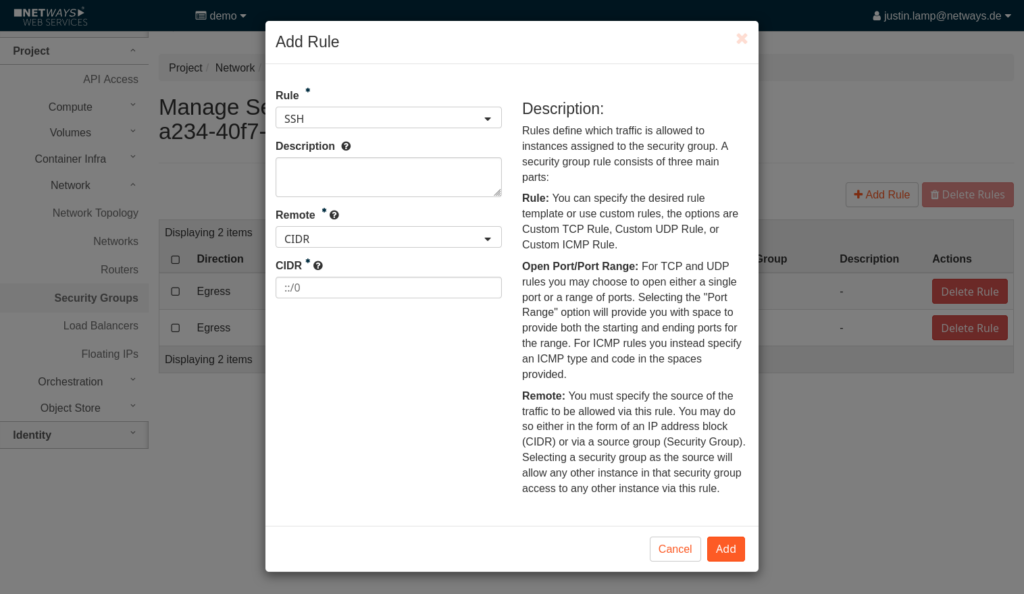Image resolution: width=1024 pixels, height=594 pixels.
Task: Click into the Description text area
Action: 388,177
